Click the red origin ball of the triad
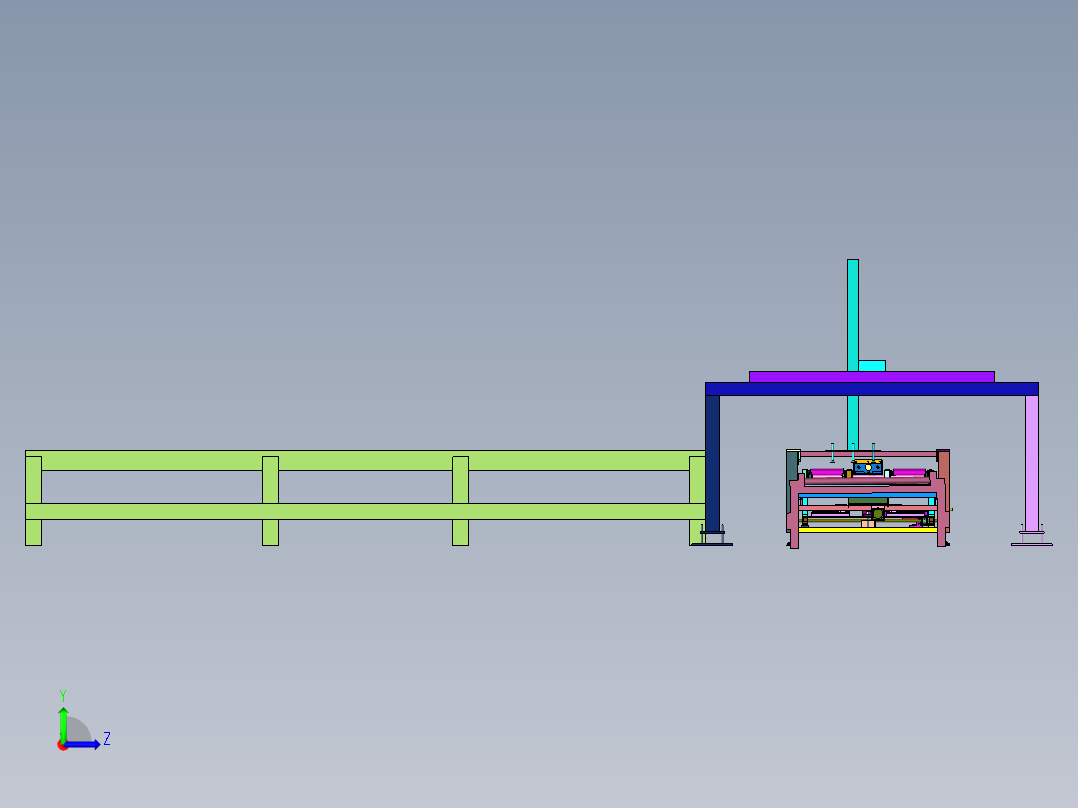The image size is (1078, 808). pyautogui.click(x=62, y=745)
